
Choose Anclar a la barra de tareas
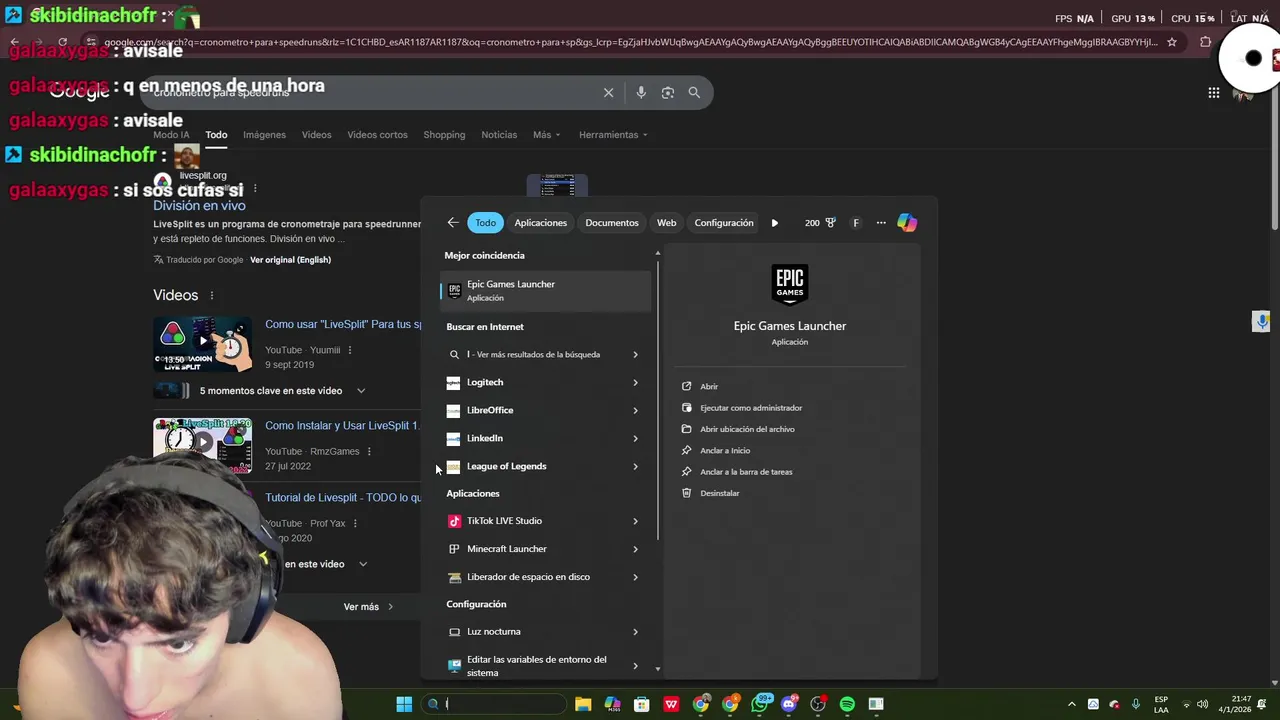(x=746, y=472)
